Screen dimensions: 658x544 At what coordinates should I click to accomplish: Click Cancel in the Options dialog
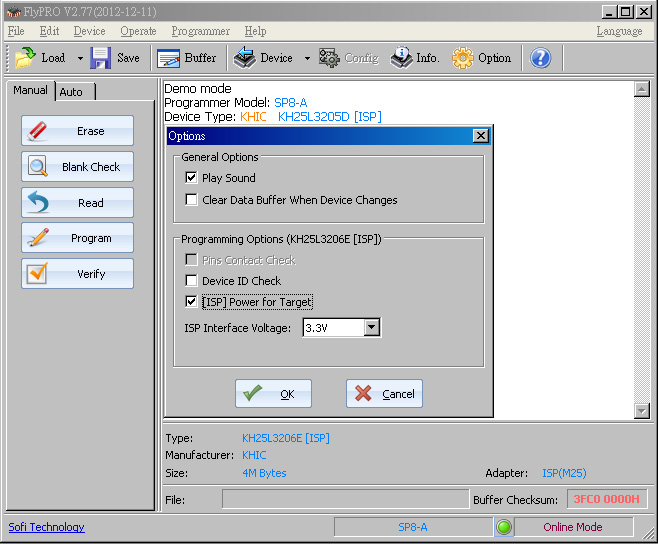tap(384, 394)
